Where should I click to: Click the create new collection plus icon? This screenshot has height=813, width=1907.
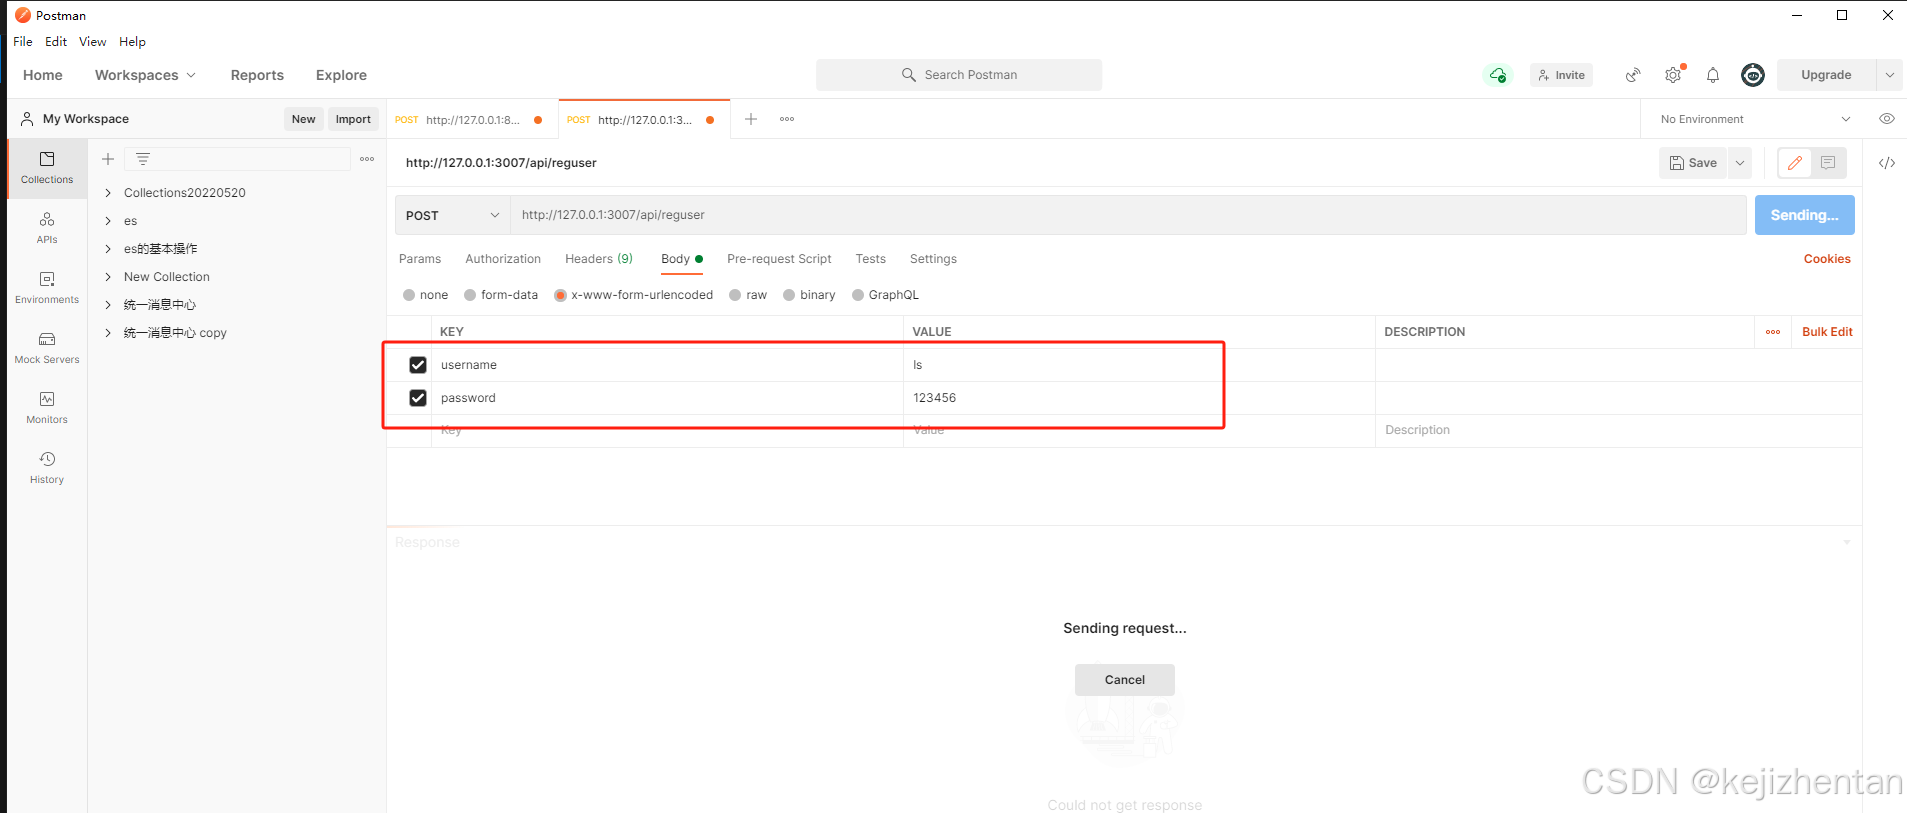(x=108, y=159)
